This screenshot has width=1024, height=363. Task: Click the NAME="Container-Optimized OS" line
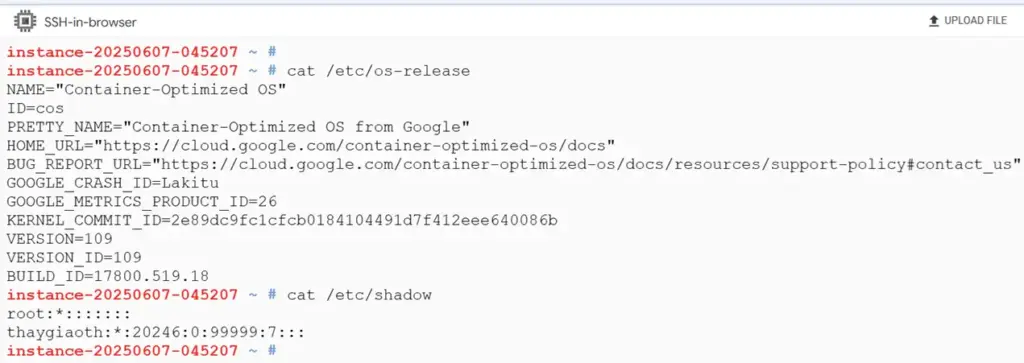pos(147,89)
